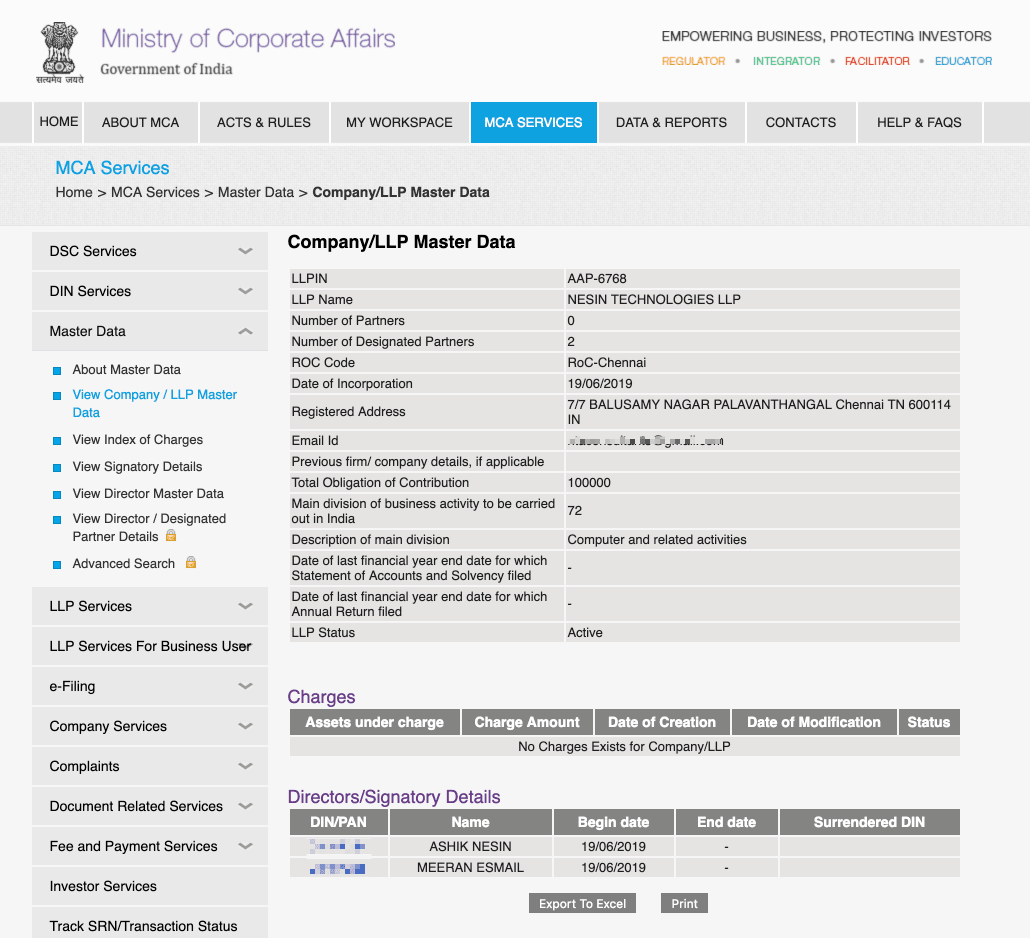Open View Director / Designated Partner Details

click(149, 527)
